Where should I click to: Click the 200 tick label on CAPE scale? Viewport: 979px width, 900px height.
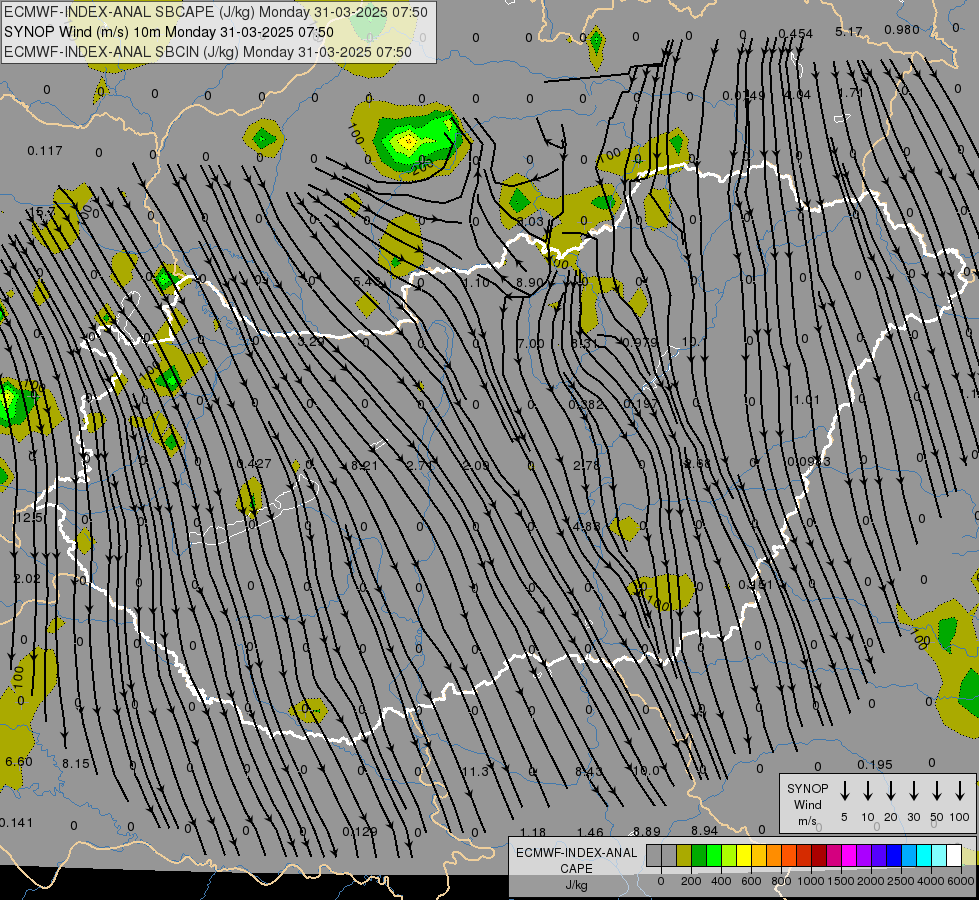(x=691, y=881)
